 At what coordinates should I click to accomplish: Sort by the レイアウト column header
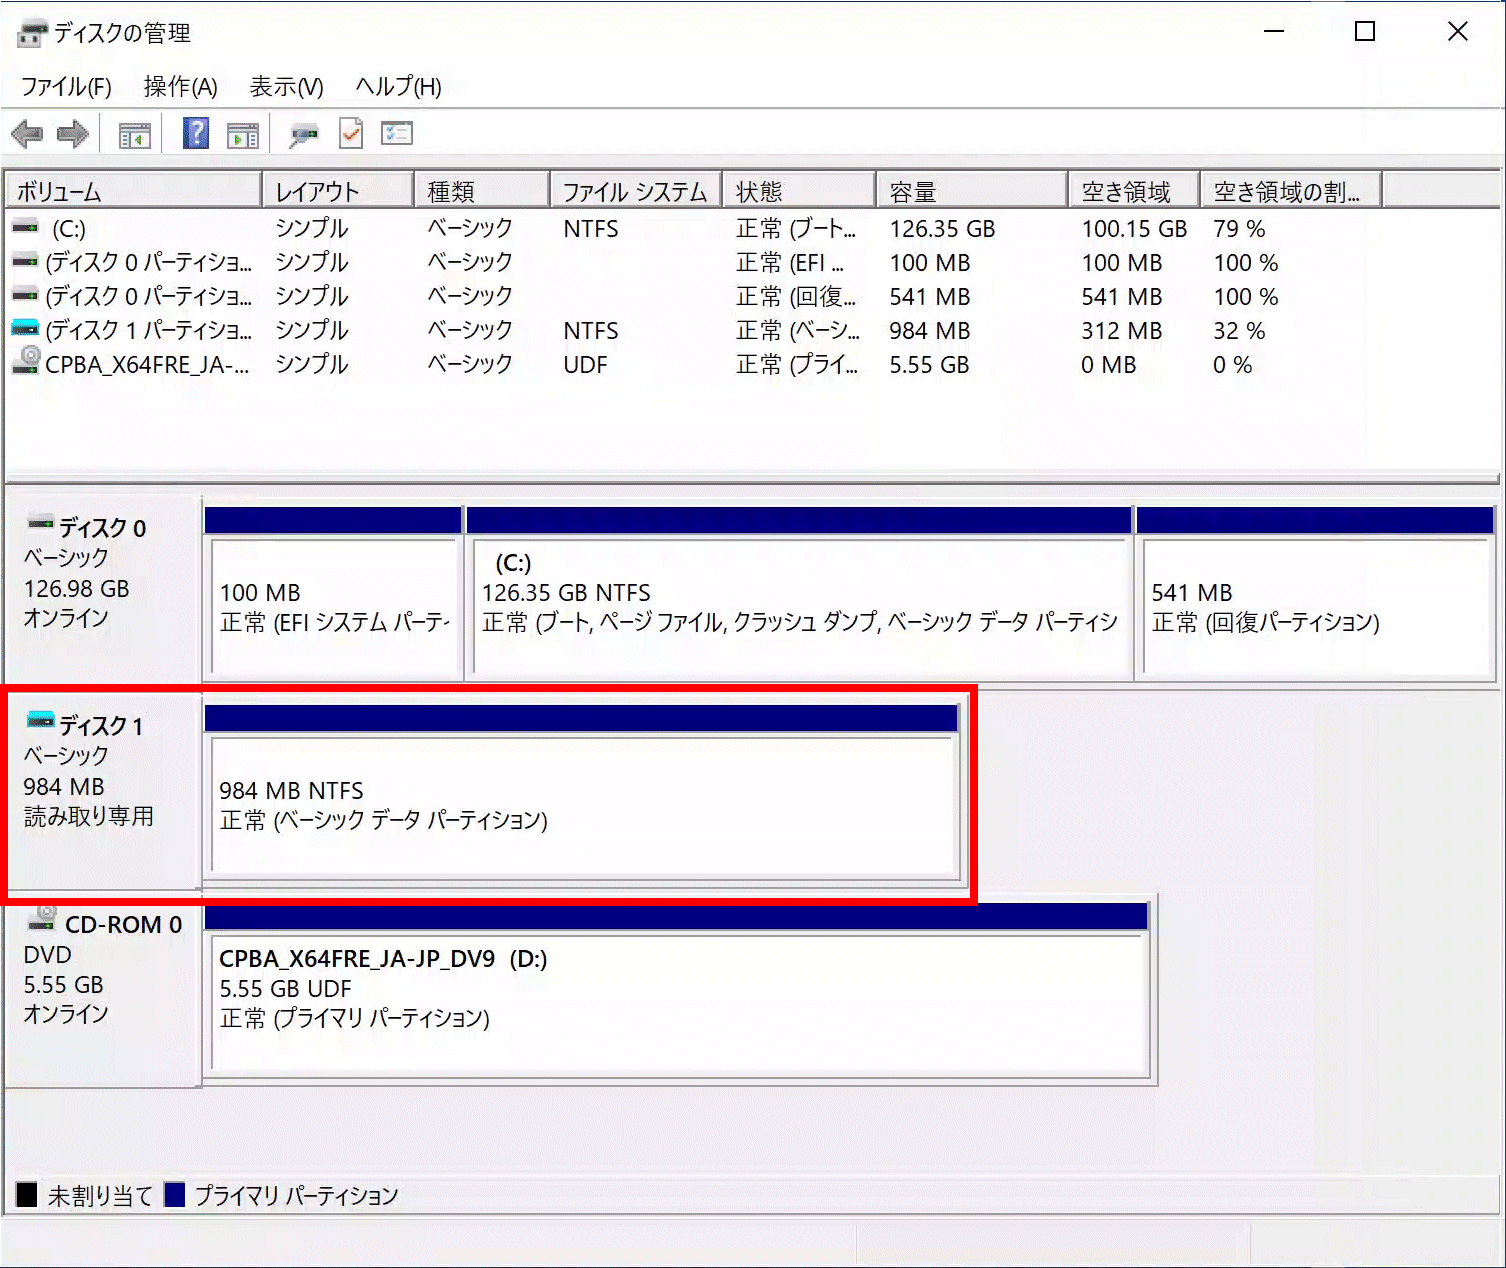pos(338,190)
